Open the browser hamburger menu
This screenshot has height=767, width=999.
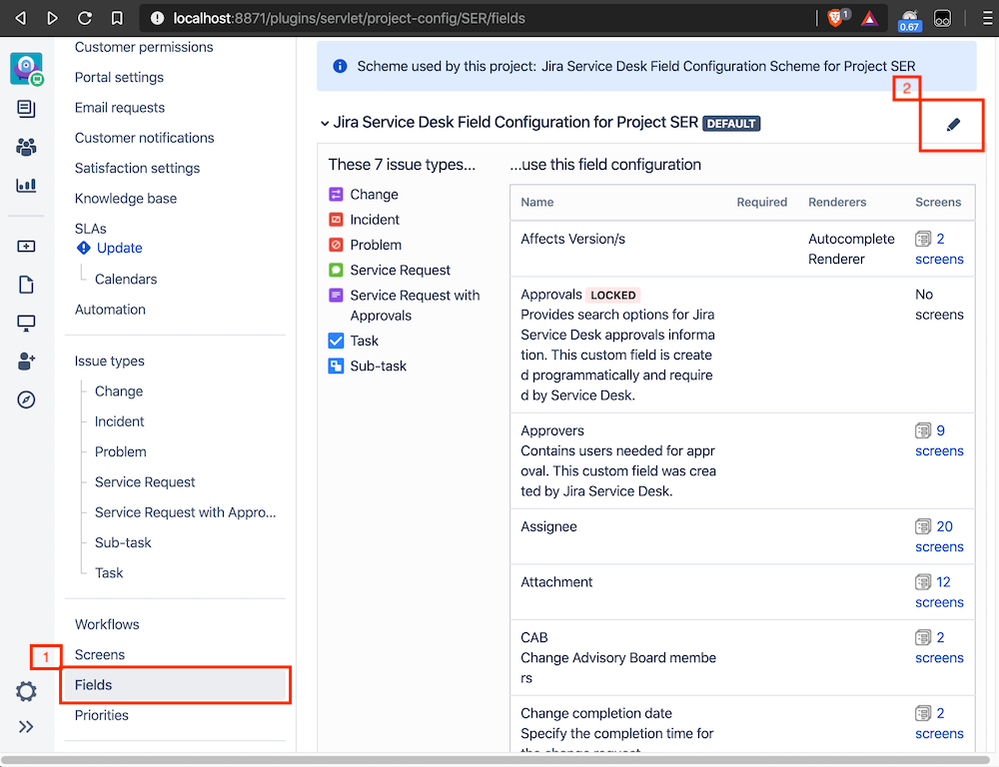pos(987,18)
